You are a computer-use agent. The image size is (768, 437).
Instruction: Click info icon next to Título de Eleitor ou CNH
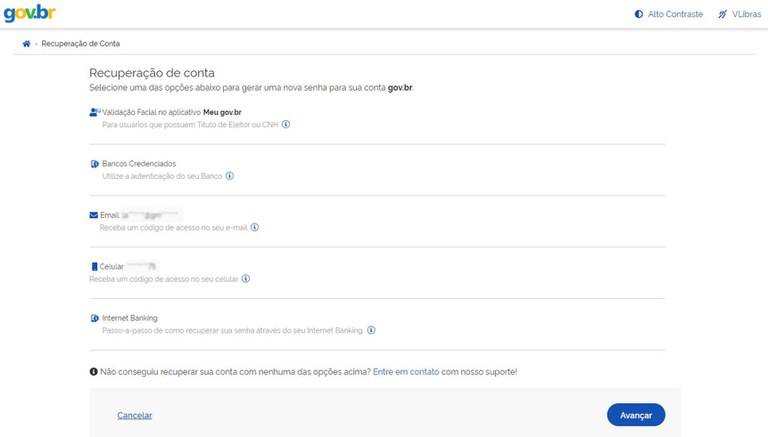coord(286,125)
